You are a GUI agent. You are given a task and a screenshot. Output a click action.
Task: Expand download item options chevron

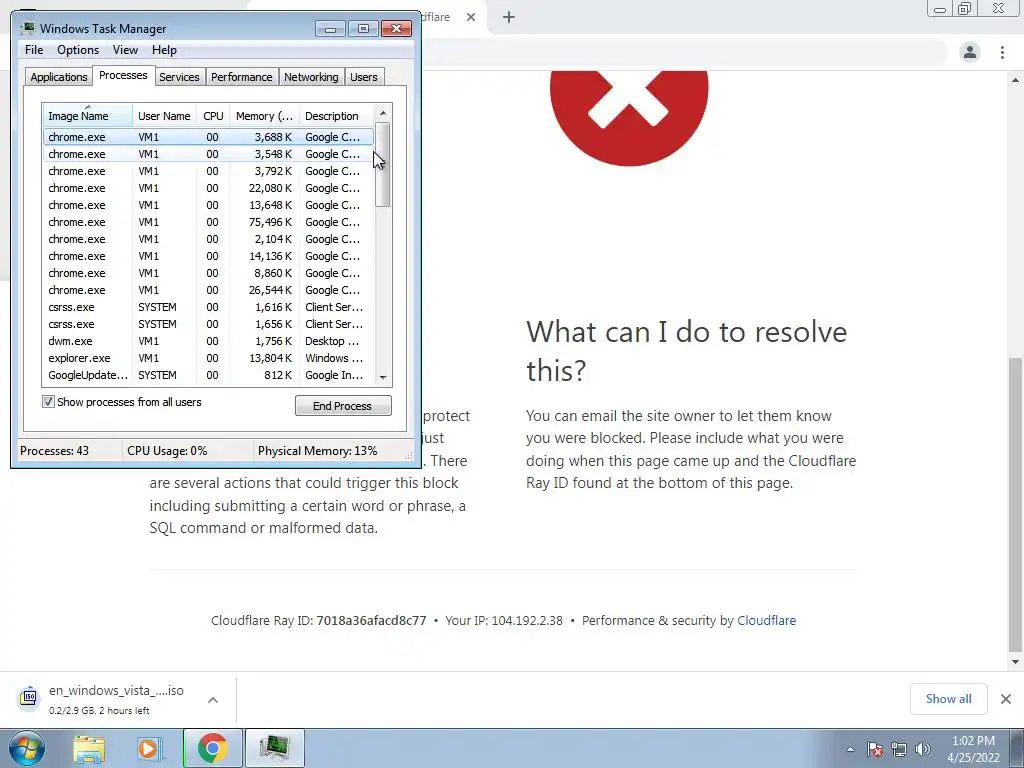[212, 699]
